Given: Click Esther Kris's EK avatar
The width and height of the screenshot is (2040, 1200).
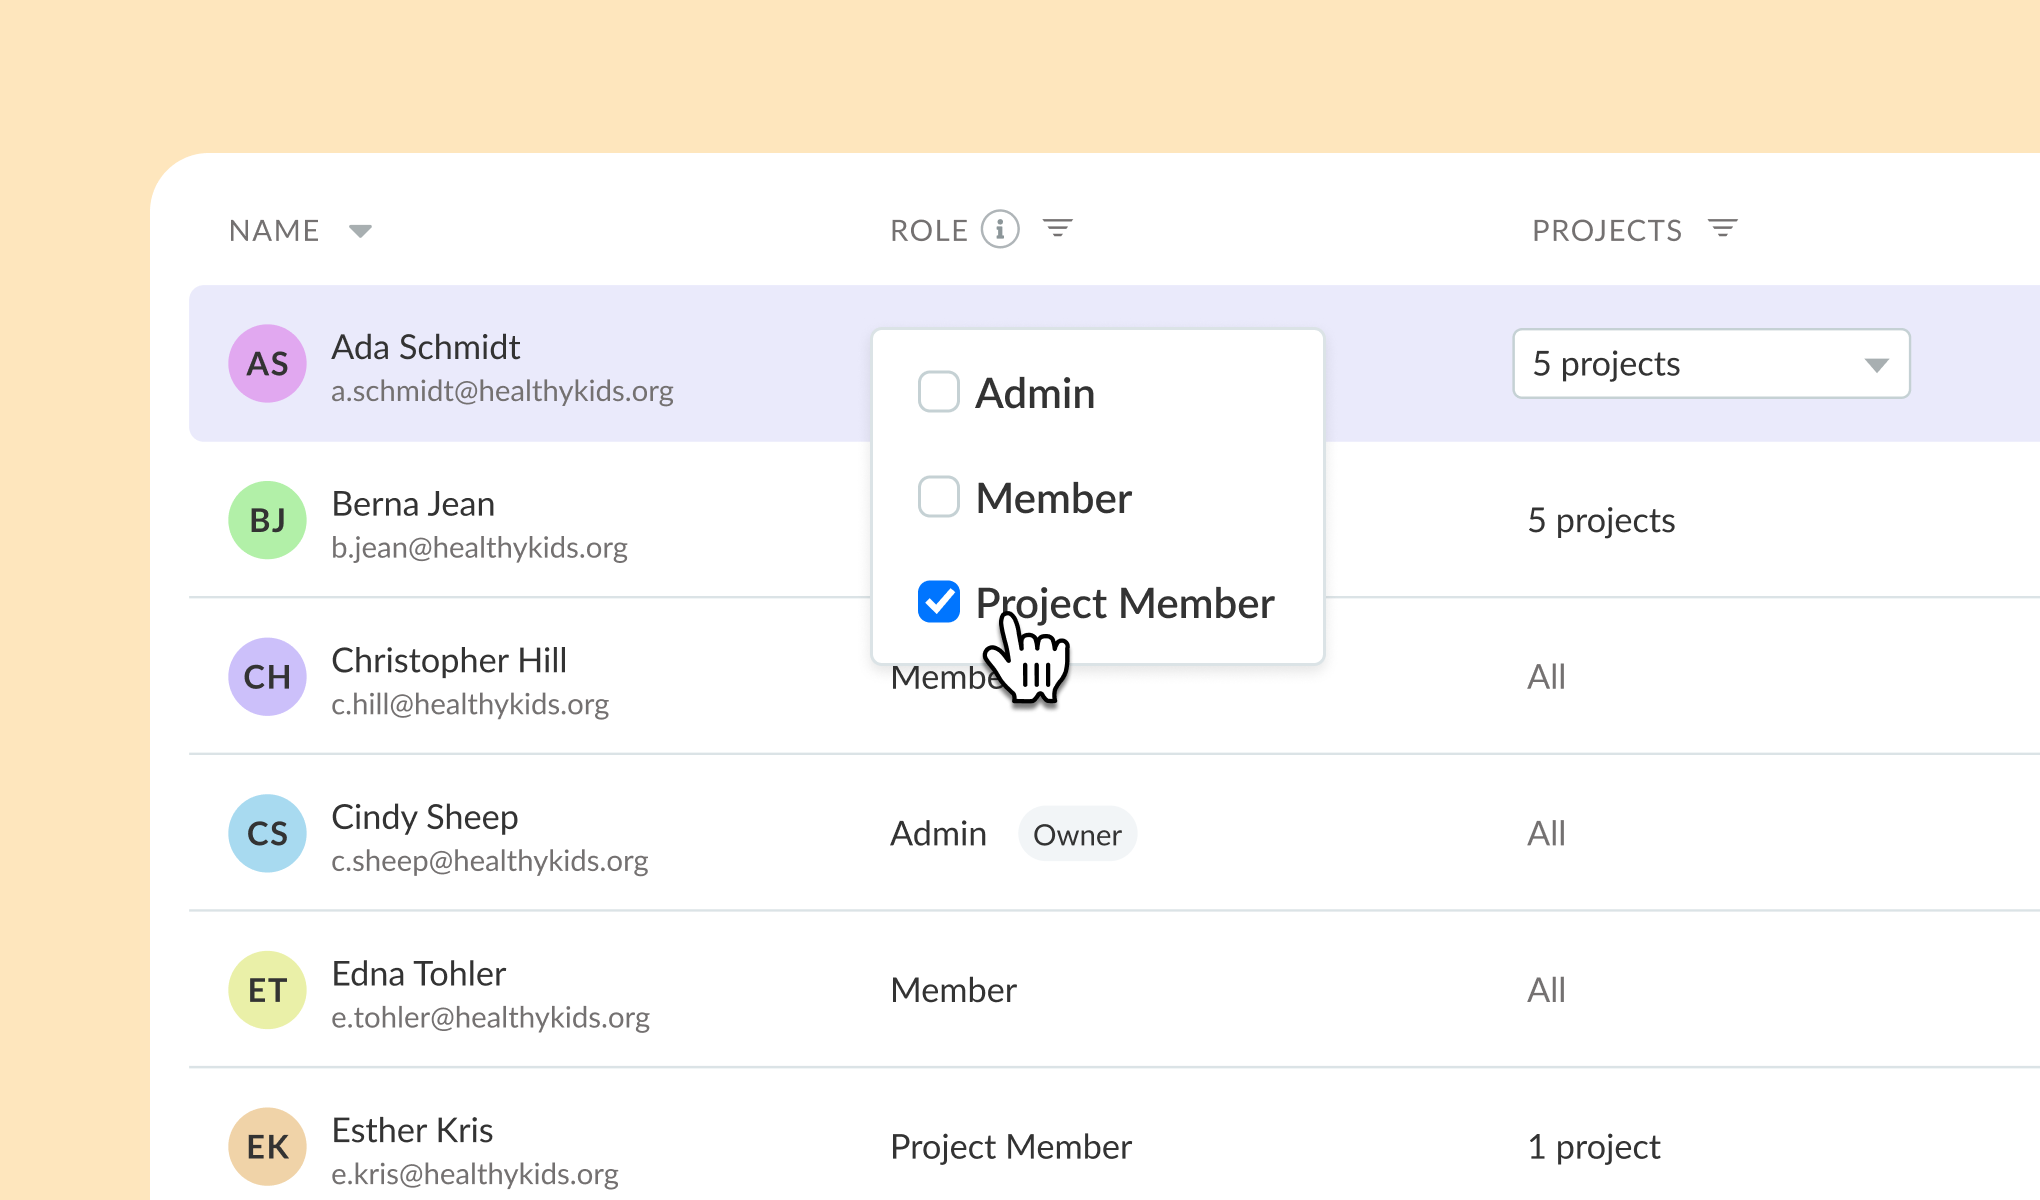Looking at the screenshot, I should coord(267,1146).
